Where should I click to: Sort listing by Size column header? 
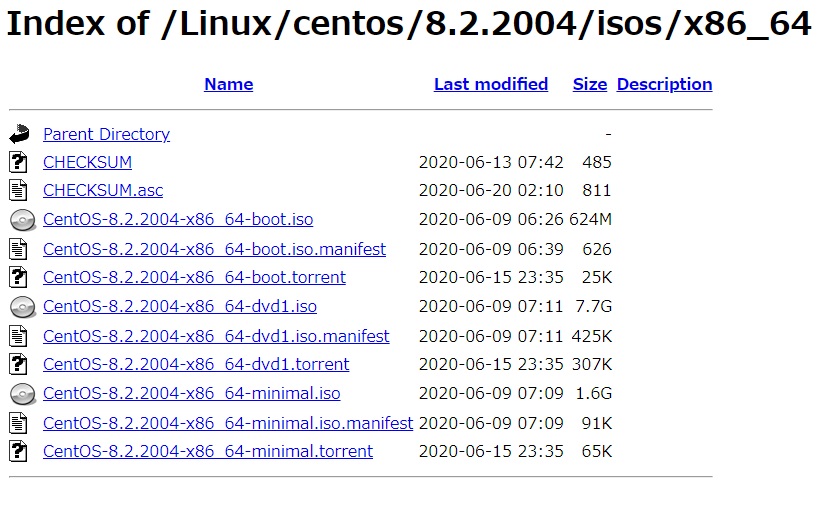[590, 84]
